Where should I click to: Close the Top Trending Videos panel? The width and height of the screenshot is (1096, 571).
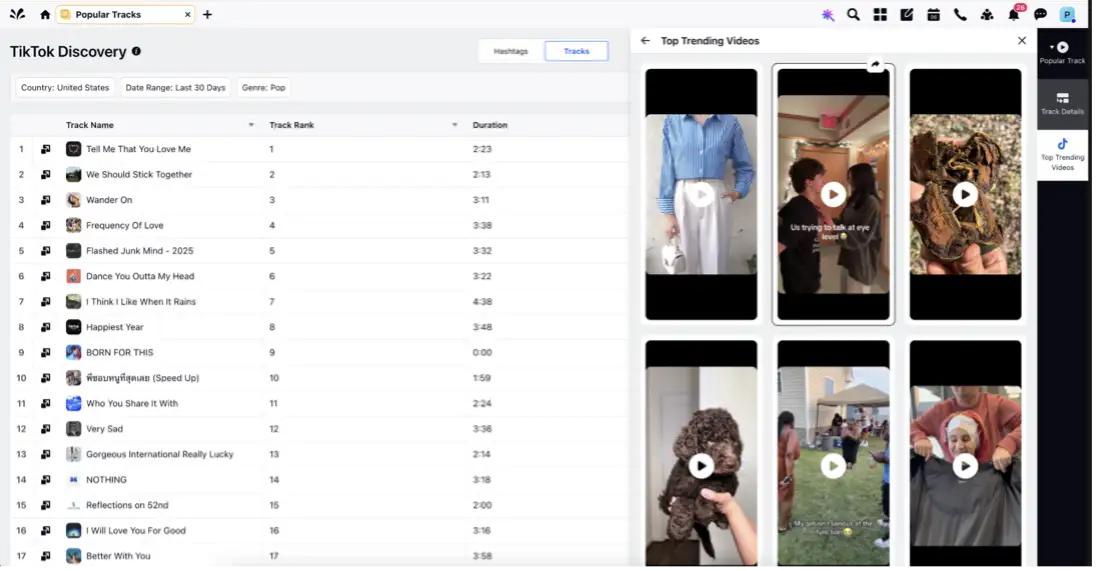pyautogui.click(x=1022, y=41)
